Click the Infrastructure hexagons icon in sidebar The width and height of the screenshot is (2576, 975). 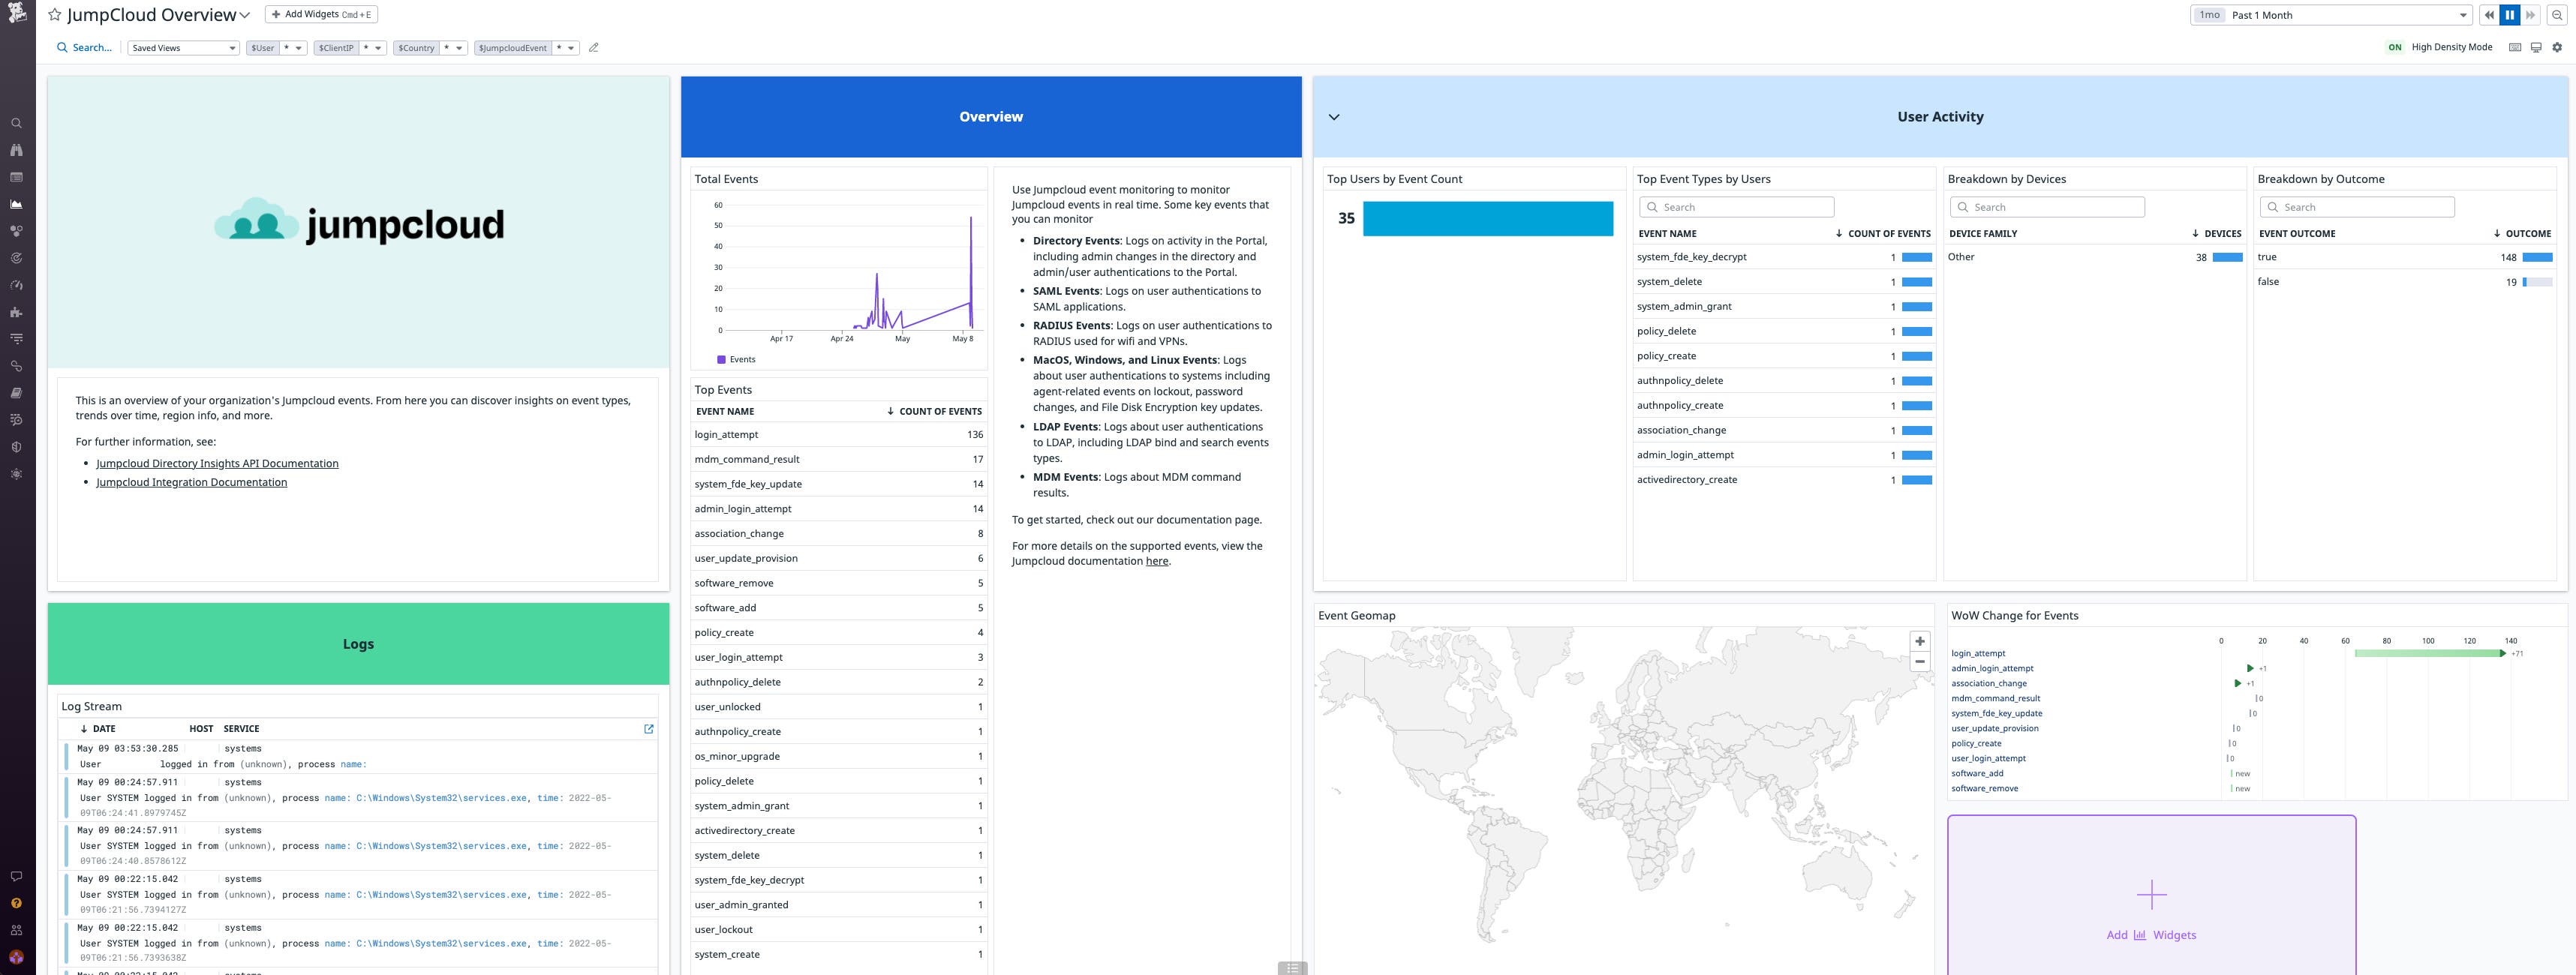coord(16,230)
